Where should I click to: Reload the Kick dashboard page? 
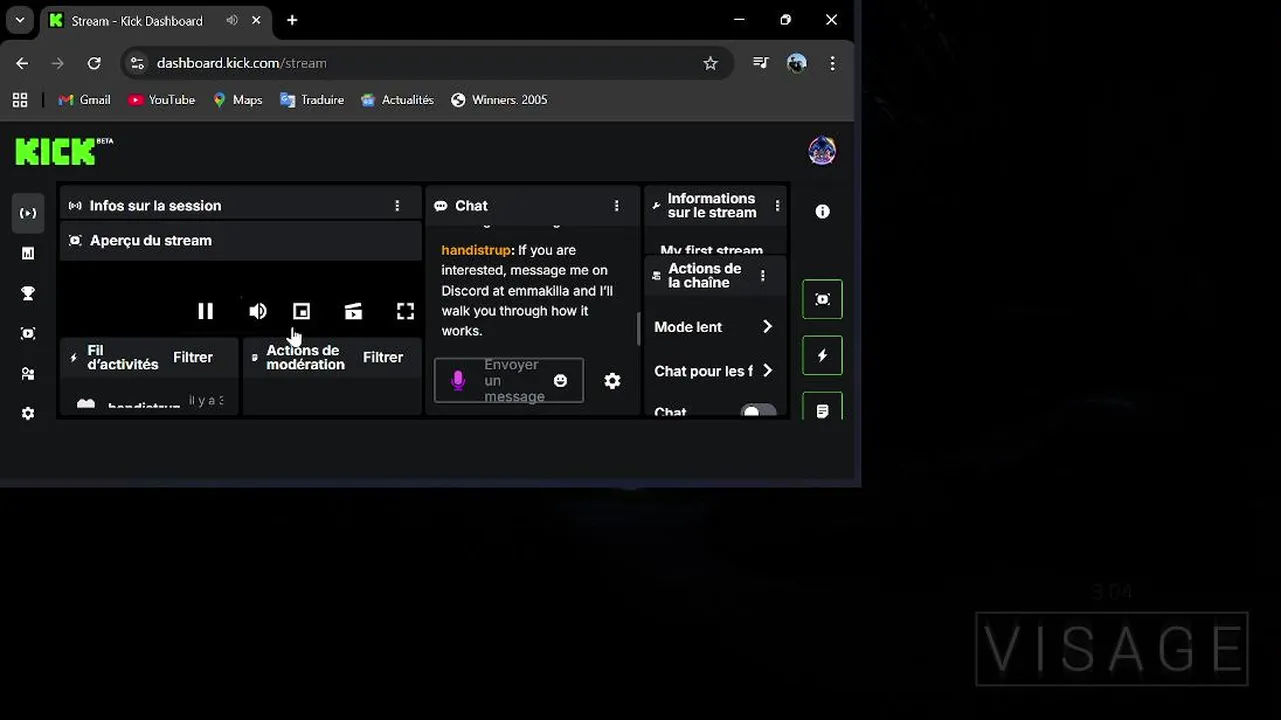click(94, 63)
